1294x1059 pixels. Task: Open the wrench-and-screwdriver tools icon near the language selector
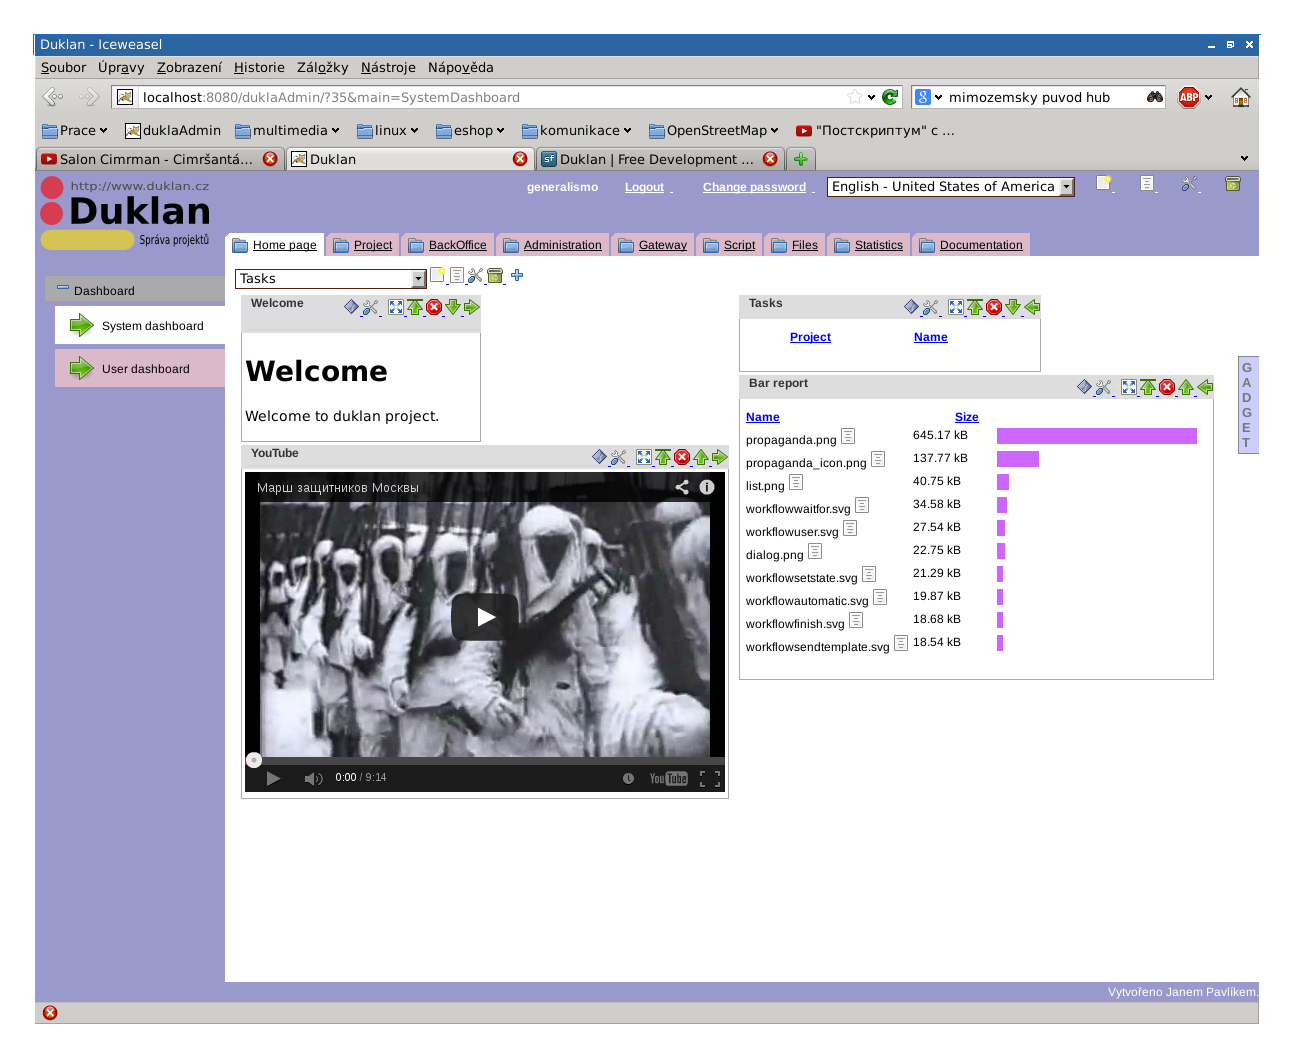(x=1188, y=185)
